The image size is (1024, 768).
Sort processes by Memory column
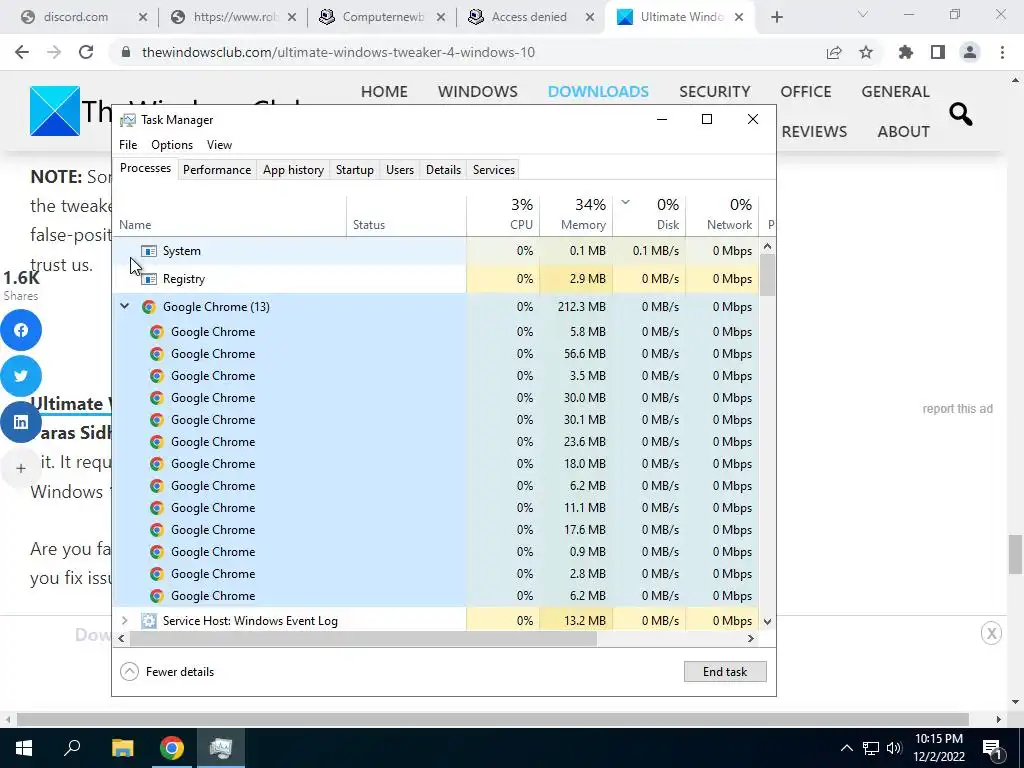(x=576, y=216)
